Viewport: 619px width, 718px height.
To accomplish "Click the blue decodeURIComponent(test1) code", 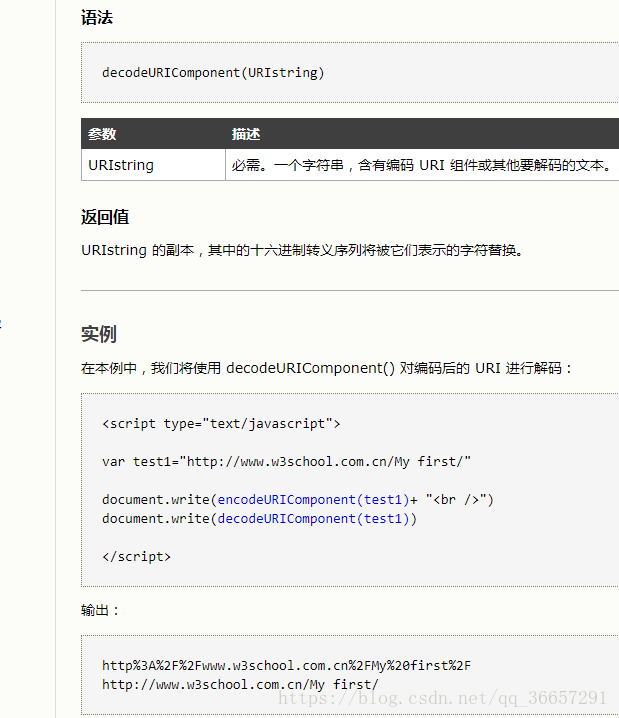I will click(313, 519).
